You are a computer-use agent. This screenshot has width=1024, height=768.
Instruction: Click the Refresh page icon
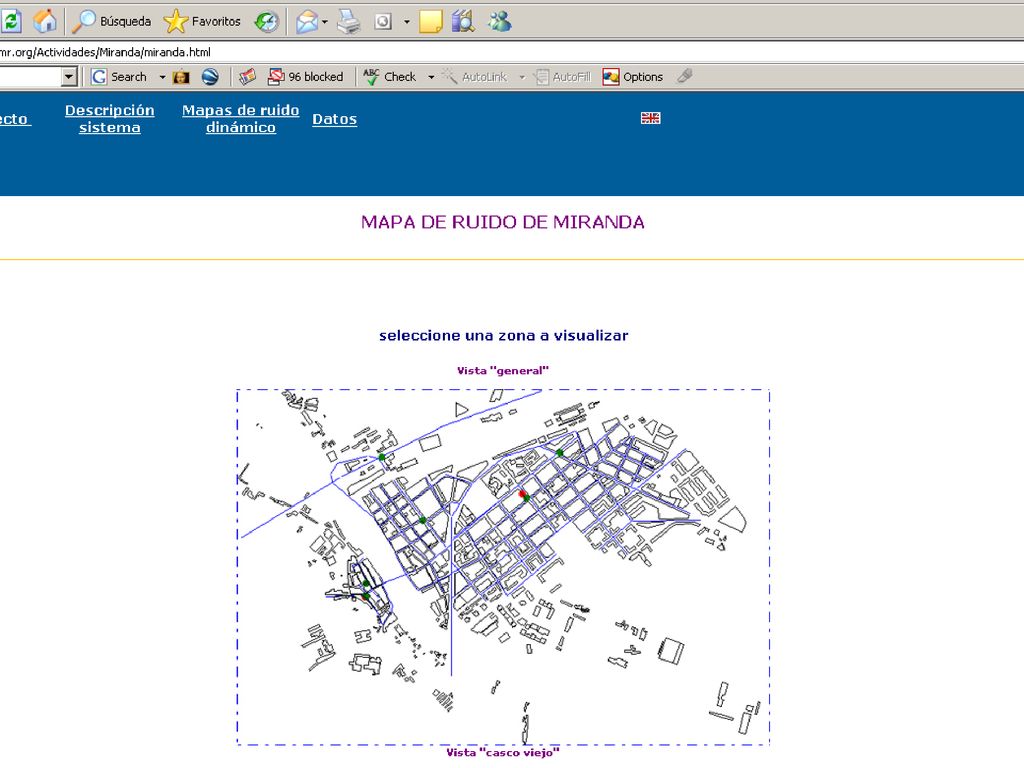coord(11,21)
